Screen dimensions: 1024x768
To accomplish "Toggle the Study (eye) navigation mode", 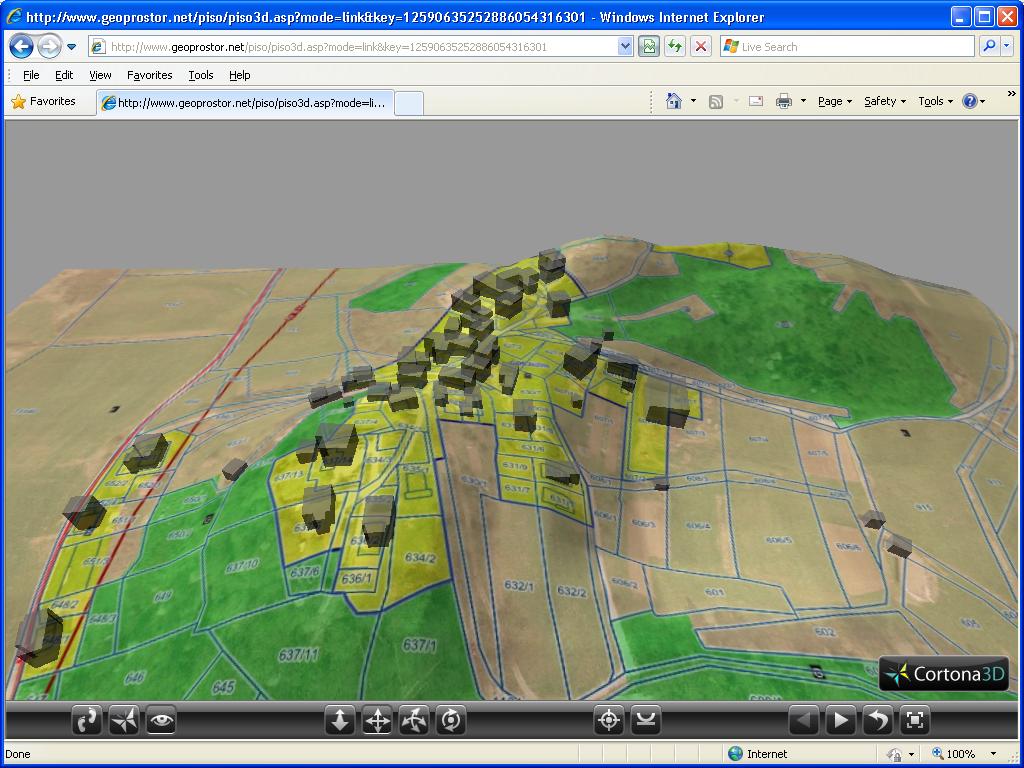I will click(161, 720).
